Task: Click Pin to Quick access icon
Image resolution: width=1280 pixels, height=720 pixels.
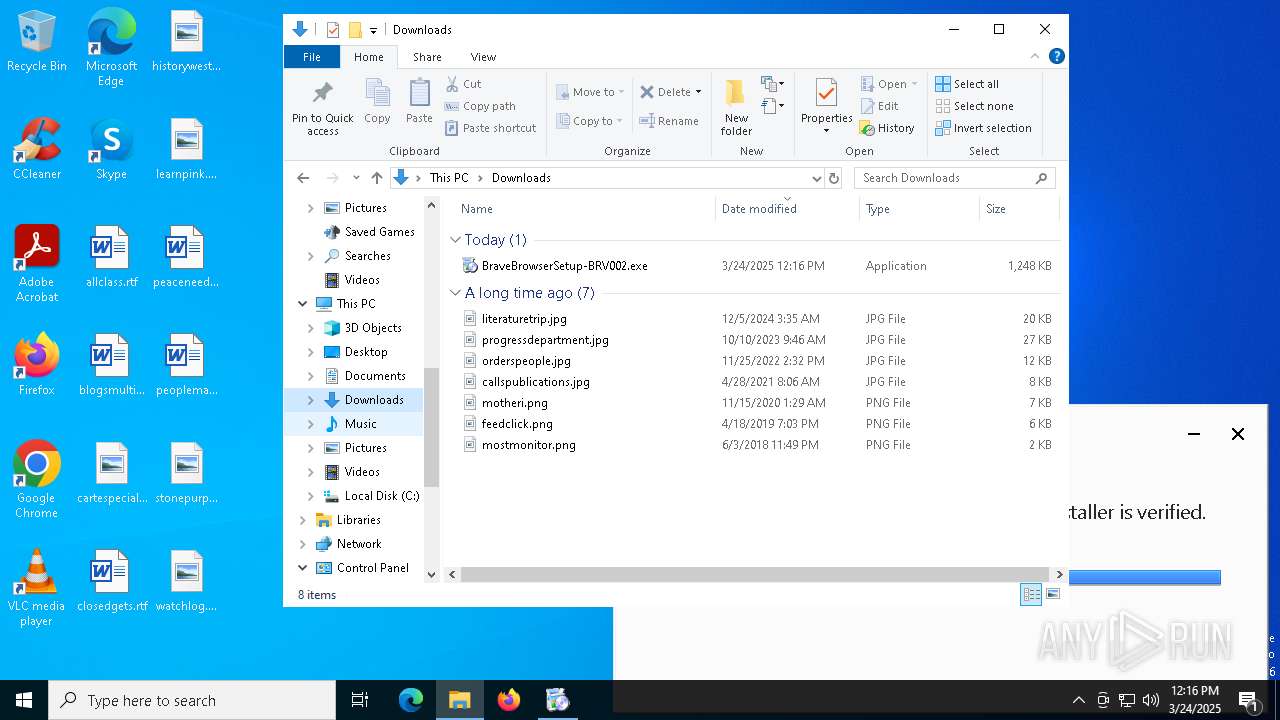Action: pyautogui.click(x=322, y=94)
